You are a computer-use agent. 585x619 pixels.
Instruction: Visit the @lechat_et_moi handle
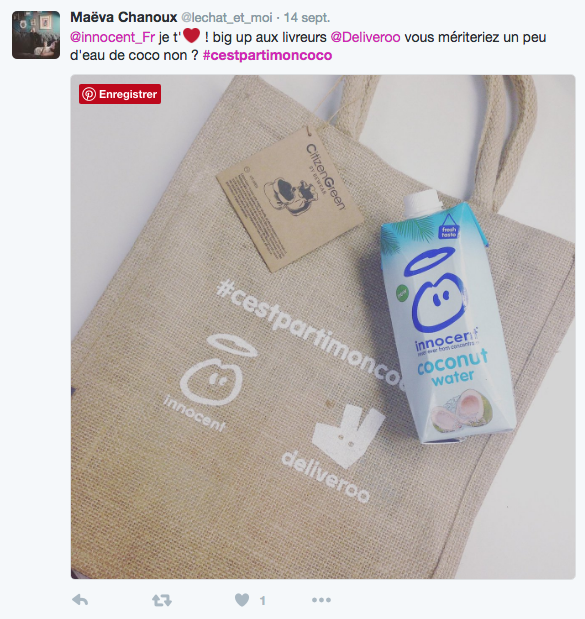[227, 18]
